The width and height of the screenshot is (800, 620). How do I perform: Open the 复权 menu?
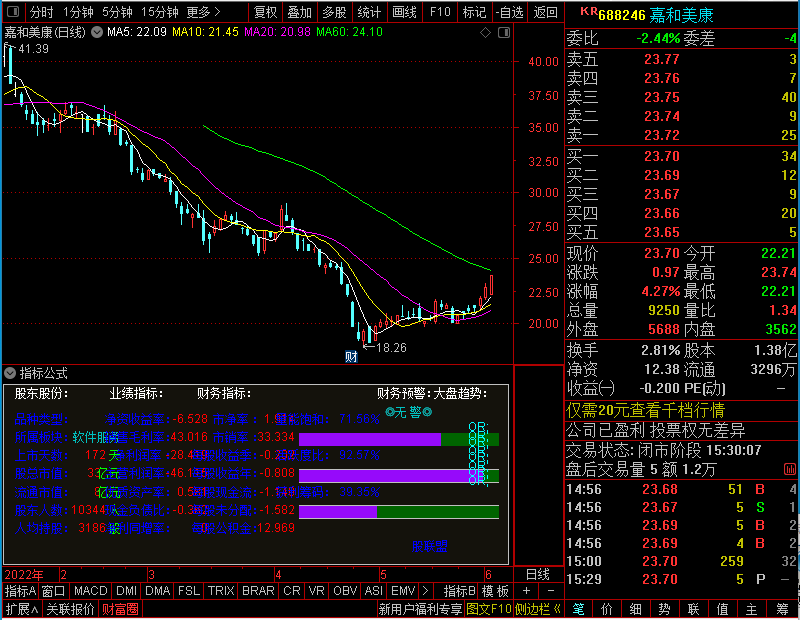click(x=265, y=12)
